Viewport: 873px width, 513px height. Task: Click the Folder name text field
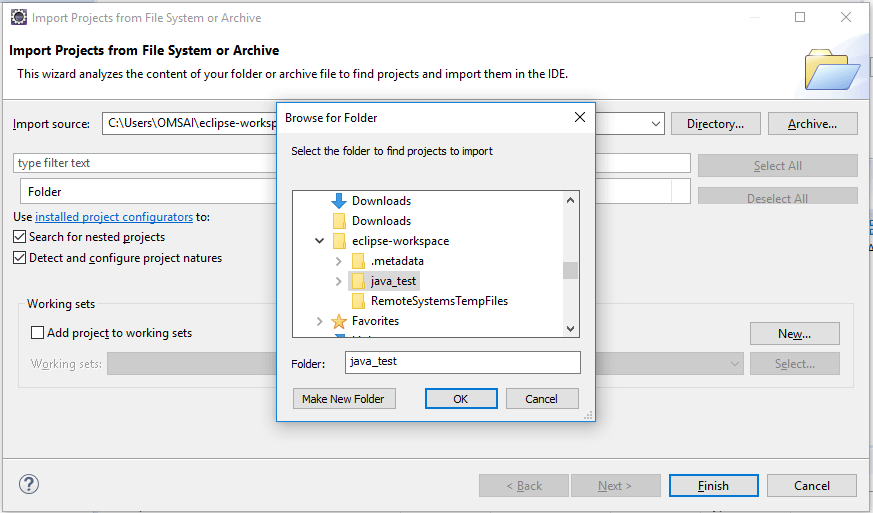tap(462, 362)
